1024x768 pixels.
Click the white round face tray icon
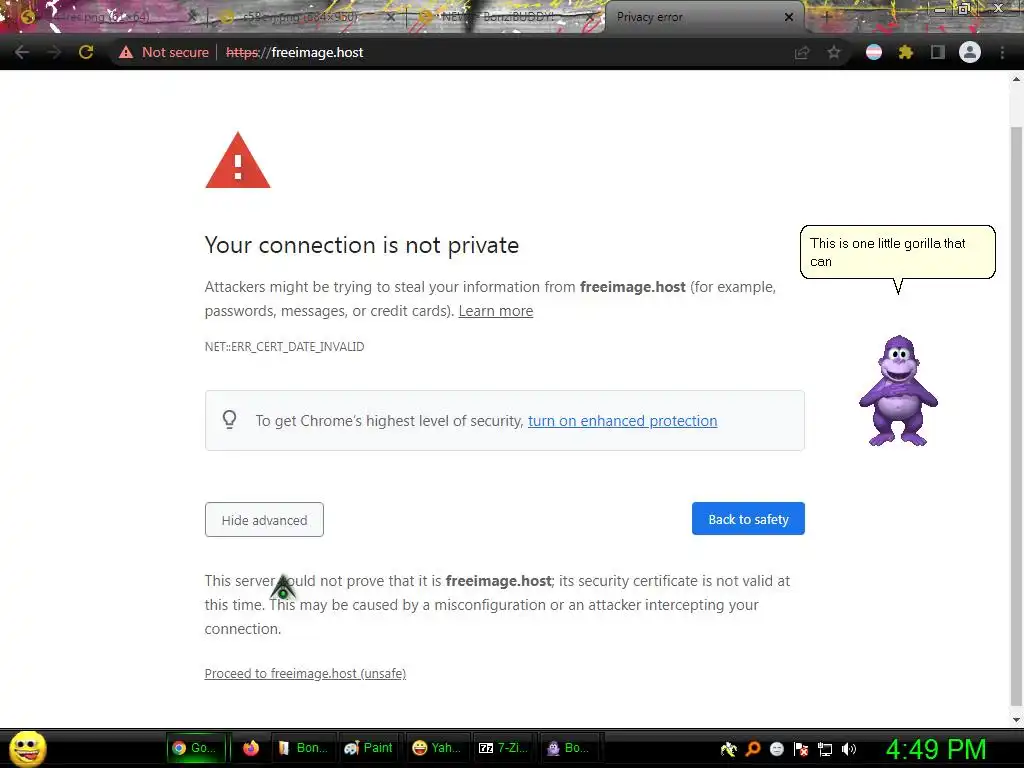click(776, 749)
